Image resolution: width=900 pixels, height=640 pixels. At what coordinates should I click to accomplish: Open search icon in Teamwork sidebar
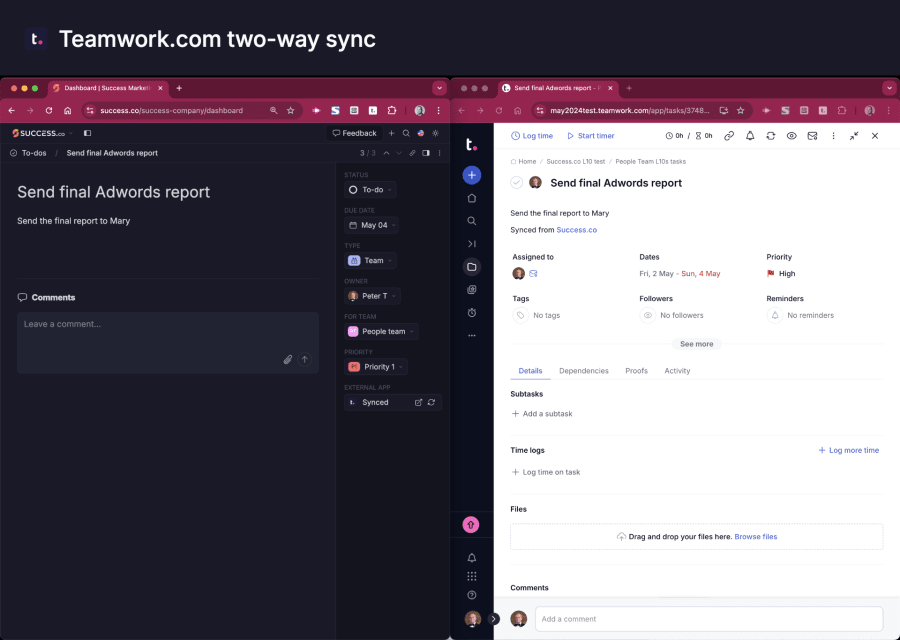(471, 221)
